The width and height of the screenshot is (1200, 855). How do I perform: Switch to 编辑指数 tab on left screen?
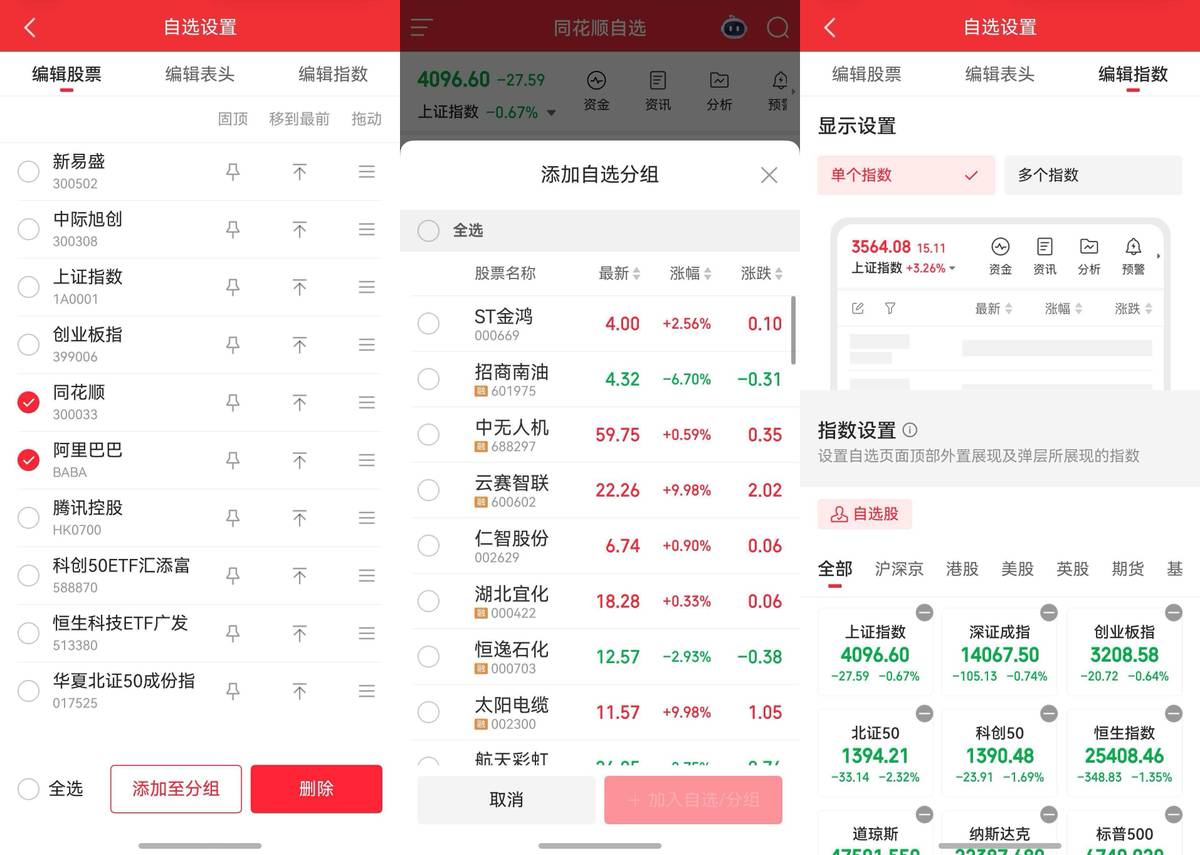333,74
